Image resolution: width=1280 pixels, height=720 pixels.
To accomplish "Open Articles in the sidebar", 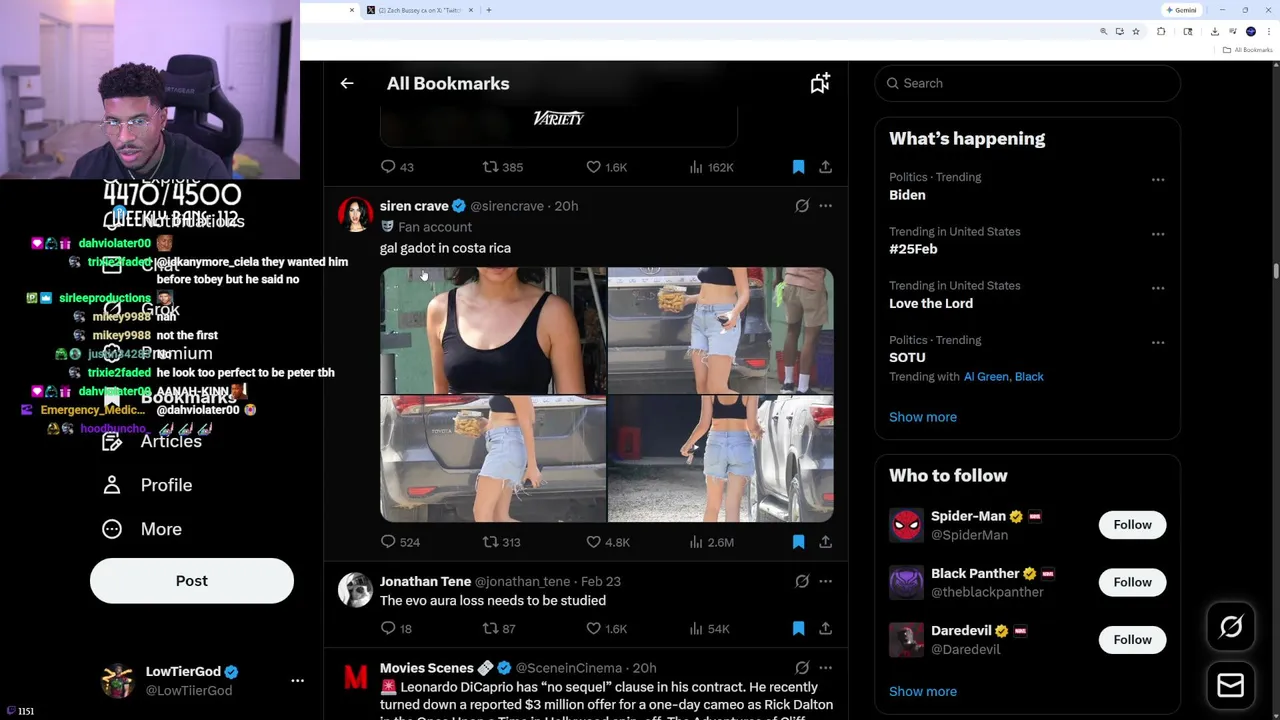I will [x=152, y=441].
